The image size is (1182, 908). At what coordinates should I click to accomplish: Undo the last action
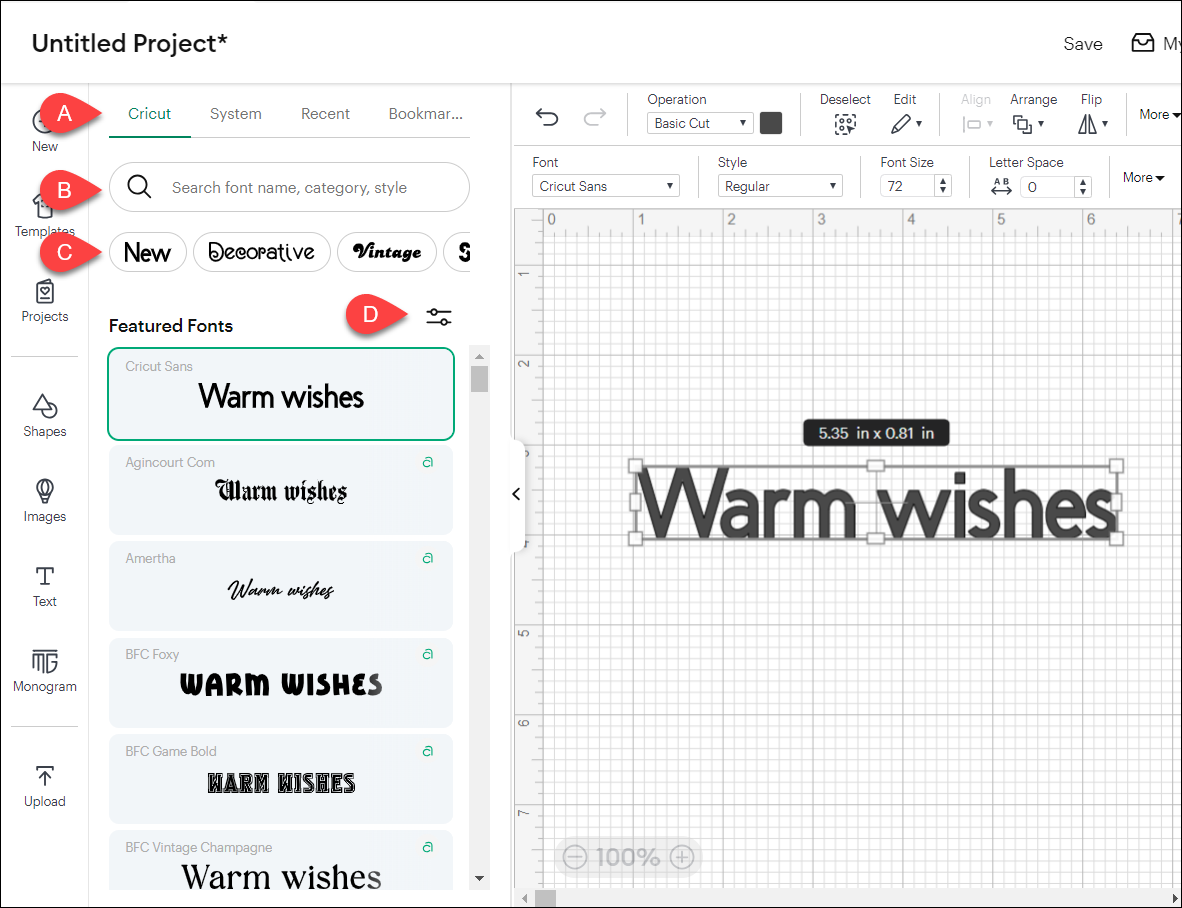coord(547,117)
